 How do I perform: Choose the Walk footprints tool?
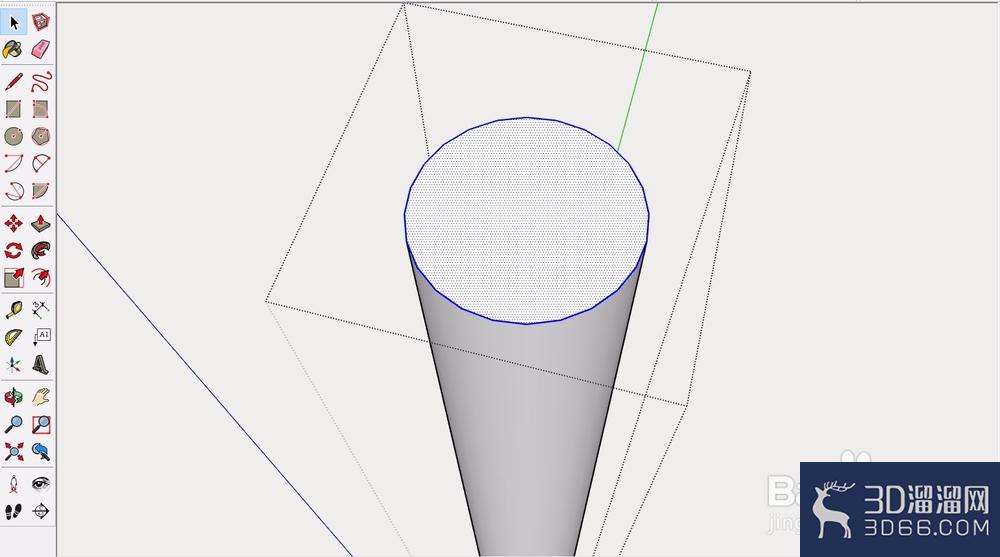14,511
